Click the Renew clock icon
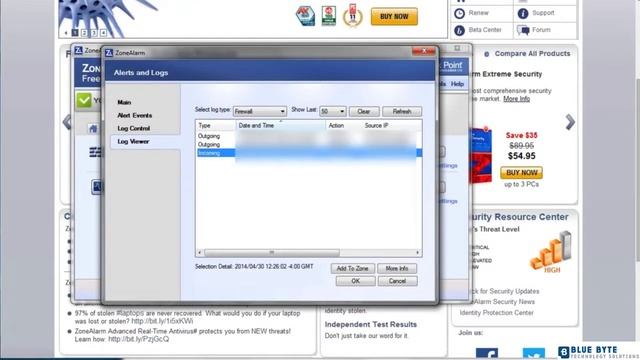 click(x=460, y=13)
